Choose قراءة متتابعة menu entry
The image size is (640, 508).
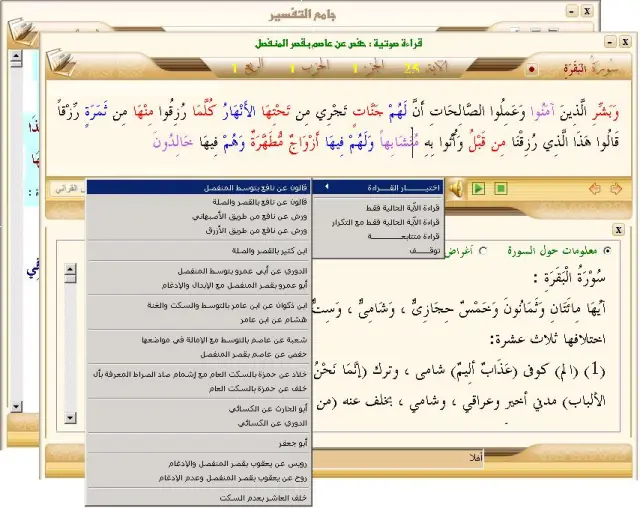(x=378, y=237)
